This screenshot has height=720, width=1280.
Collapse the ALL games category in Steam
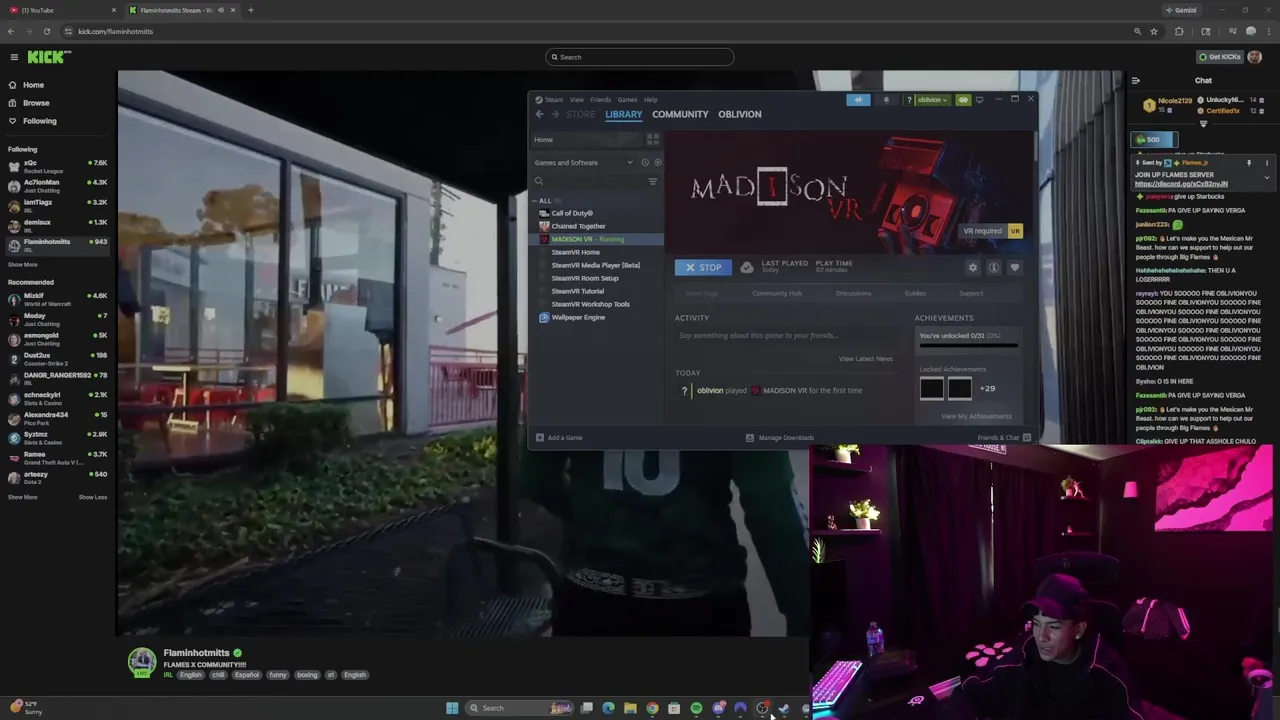pos(535,201)
